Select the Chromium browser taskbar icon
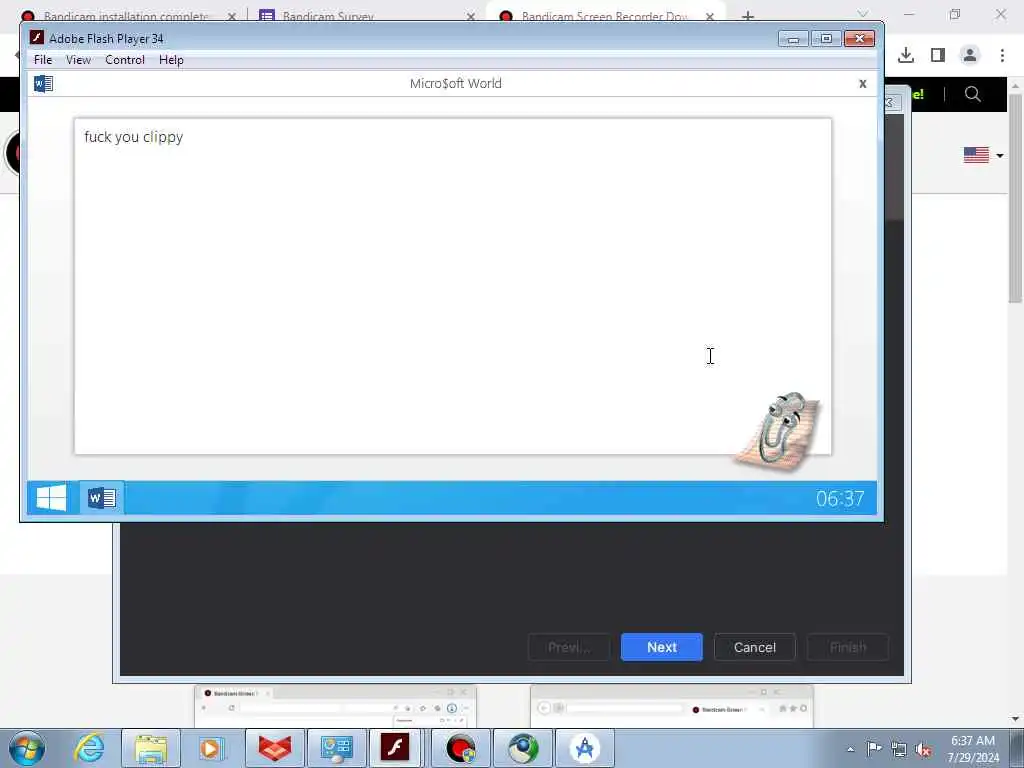The height and width of the screenshot is (768, 1024). (x=523, y=748)
